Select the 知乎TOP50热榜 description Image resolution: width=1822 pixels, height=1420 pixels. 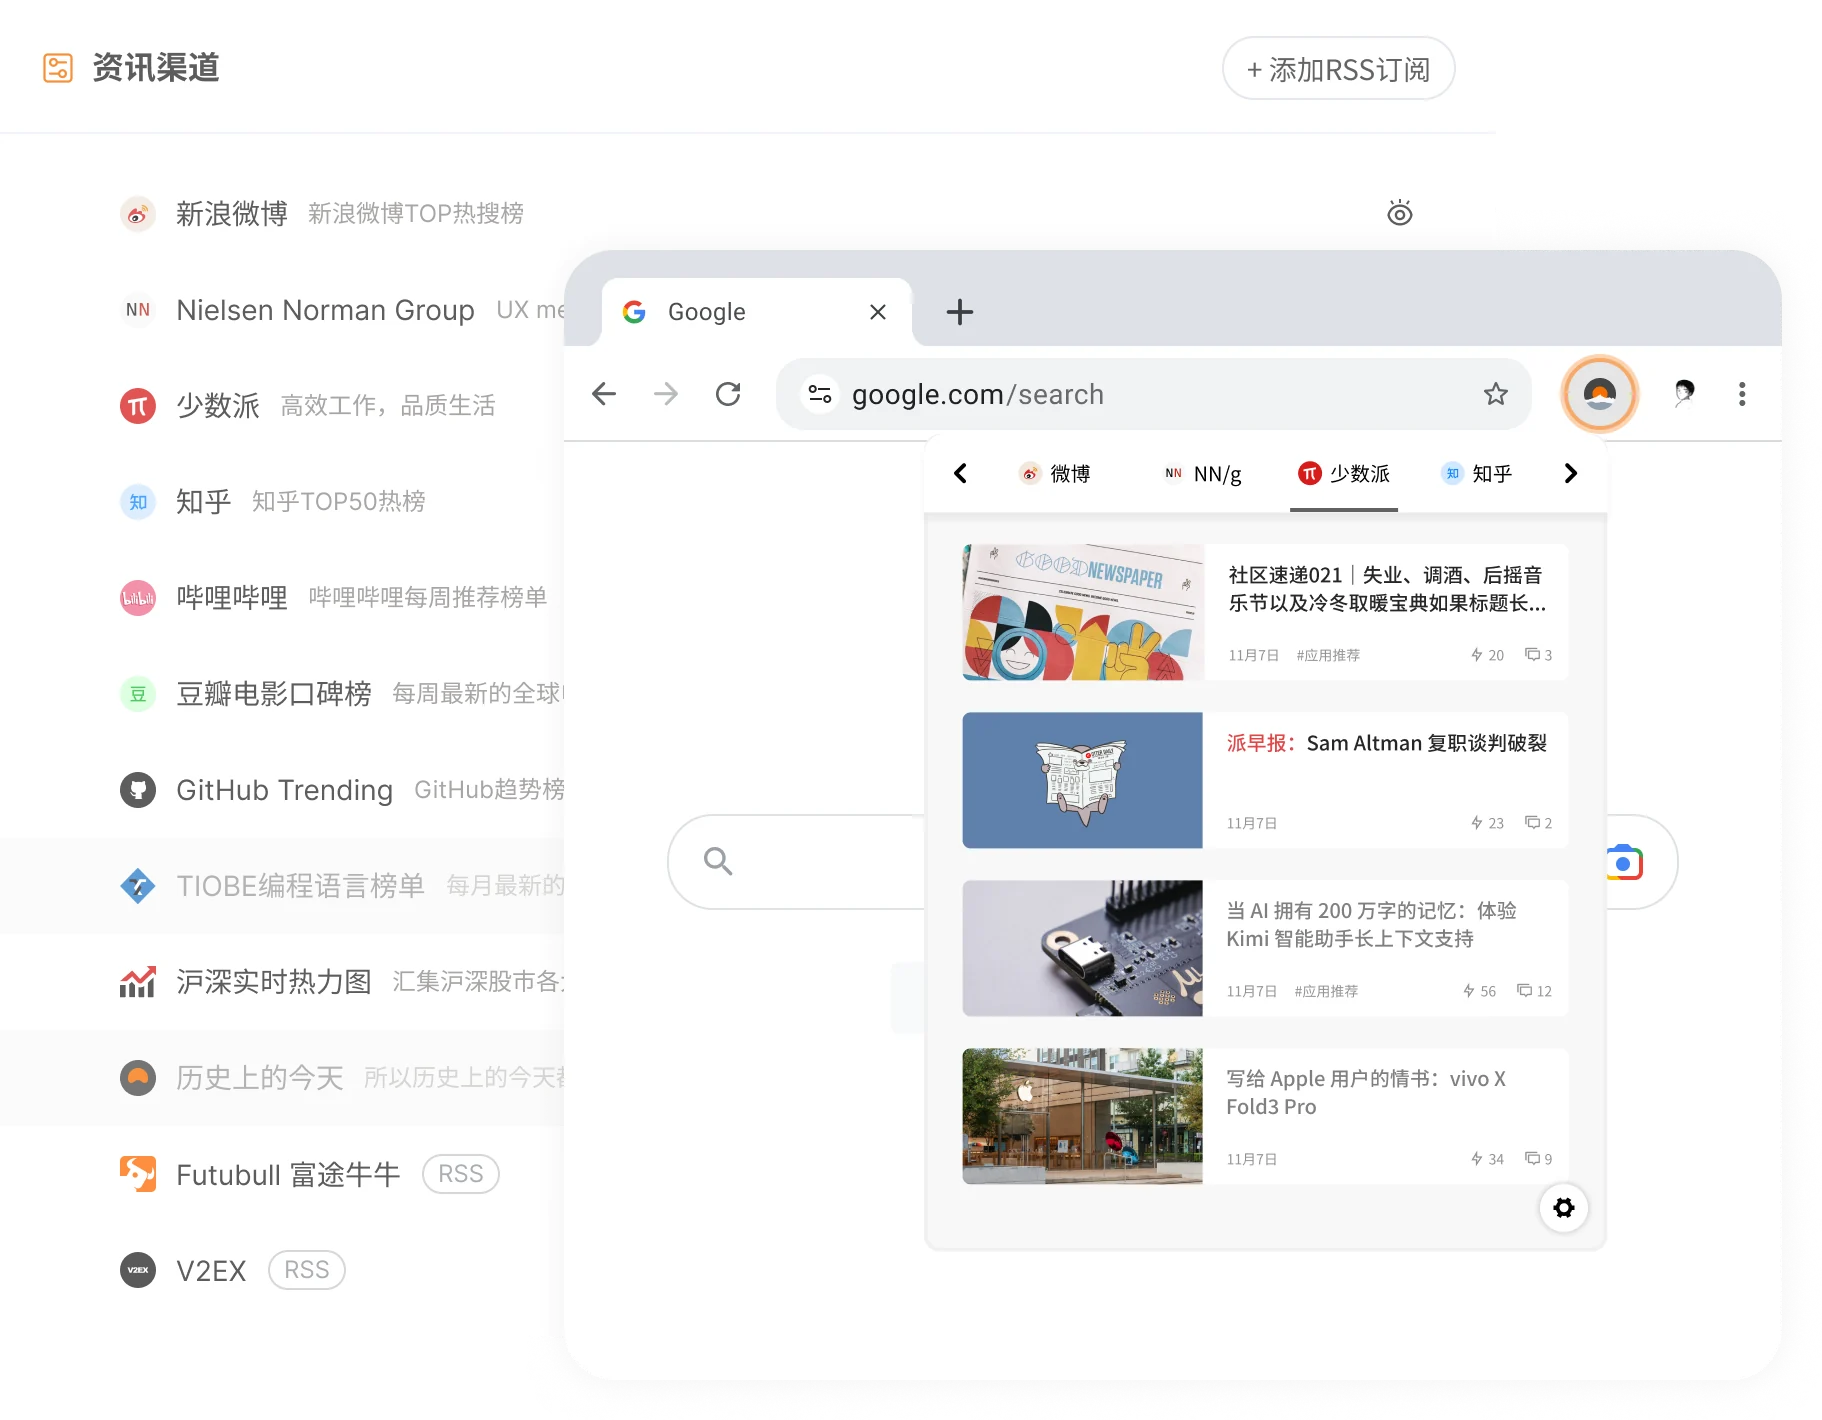click(339, 502)
